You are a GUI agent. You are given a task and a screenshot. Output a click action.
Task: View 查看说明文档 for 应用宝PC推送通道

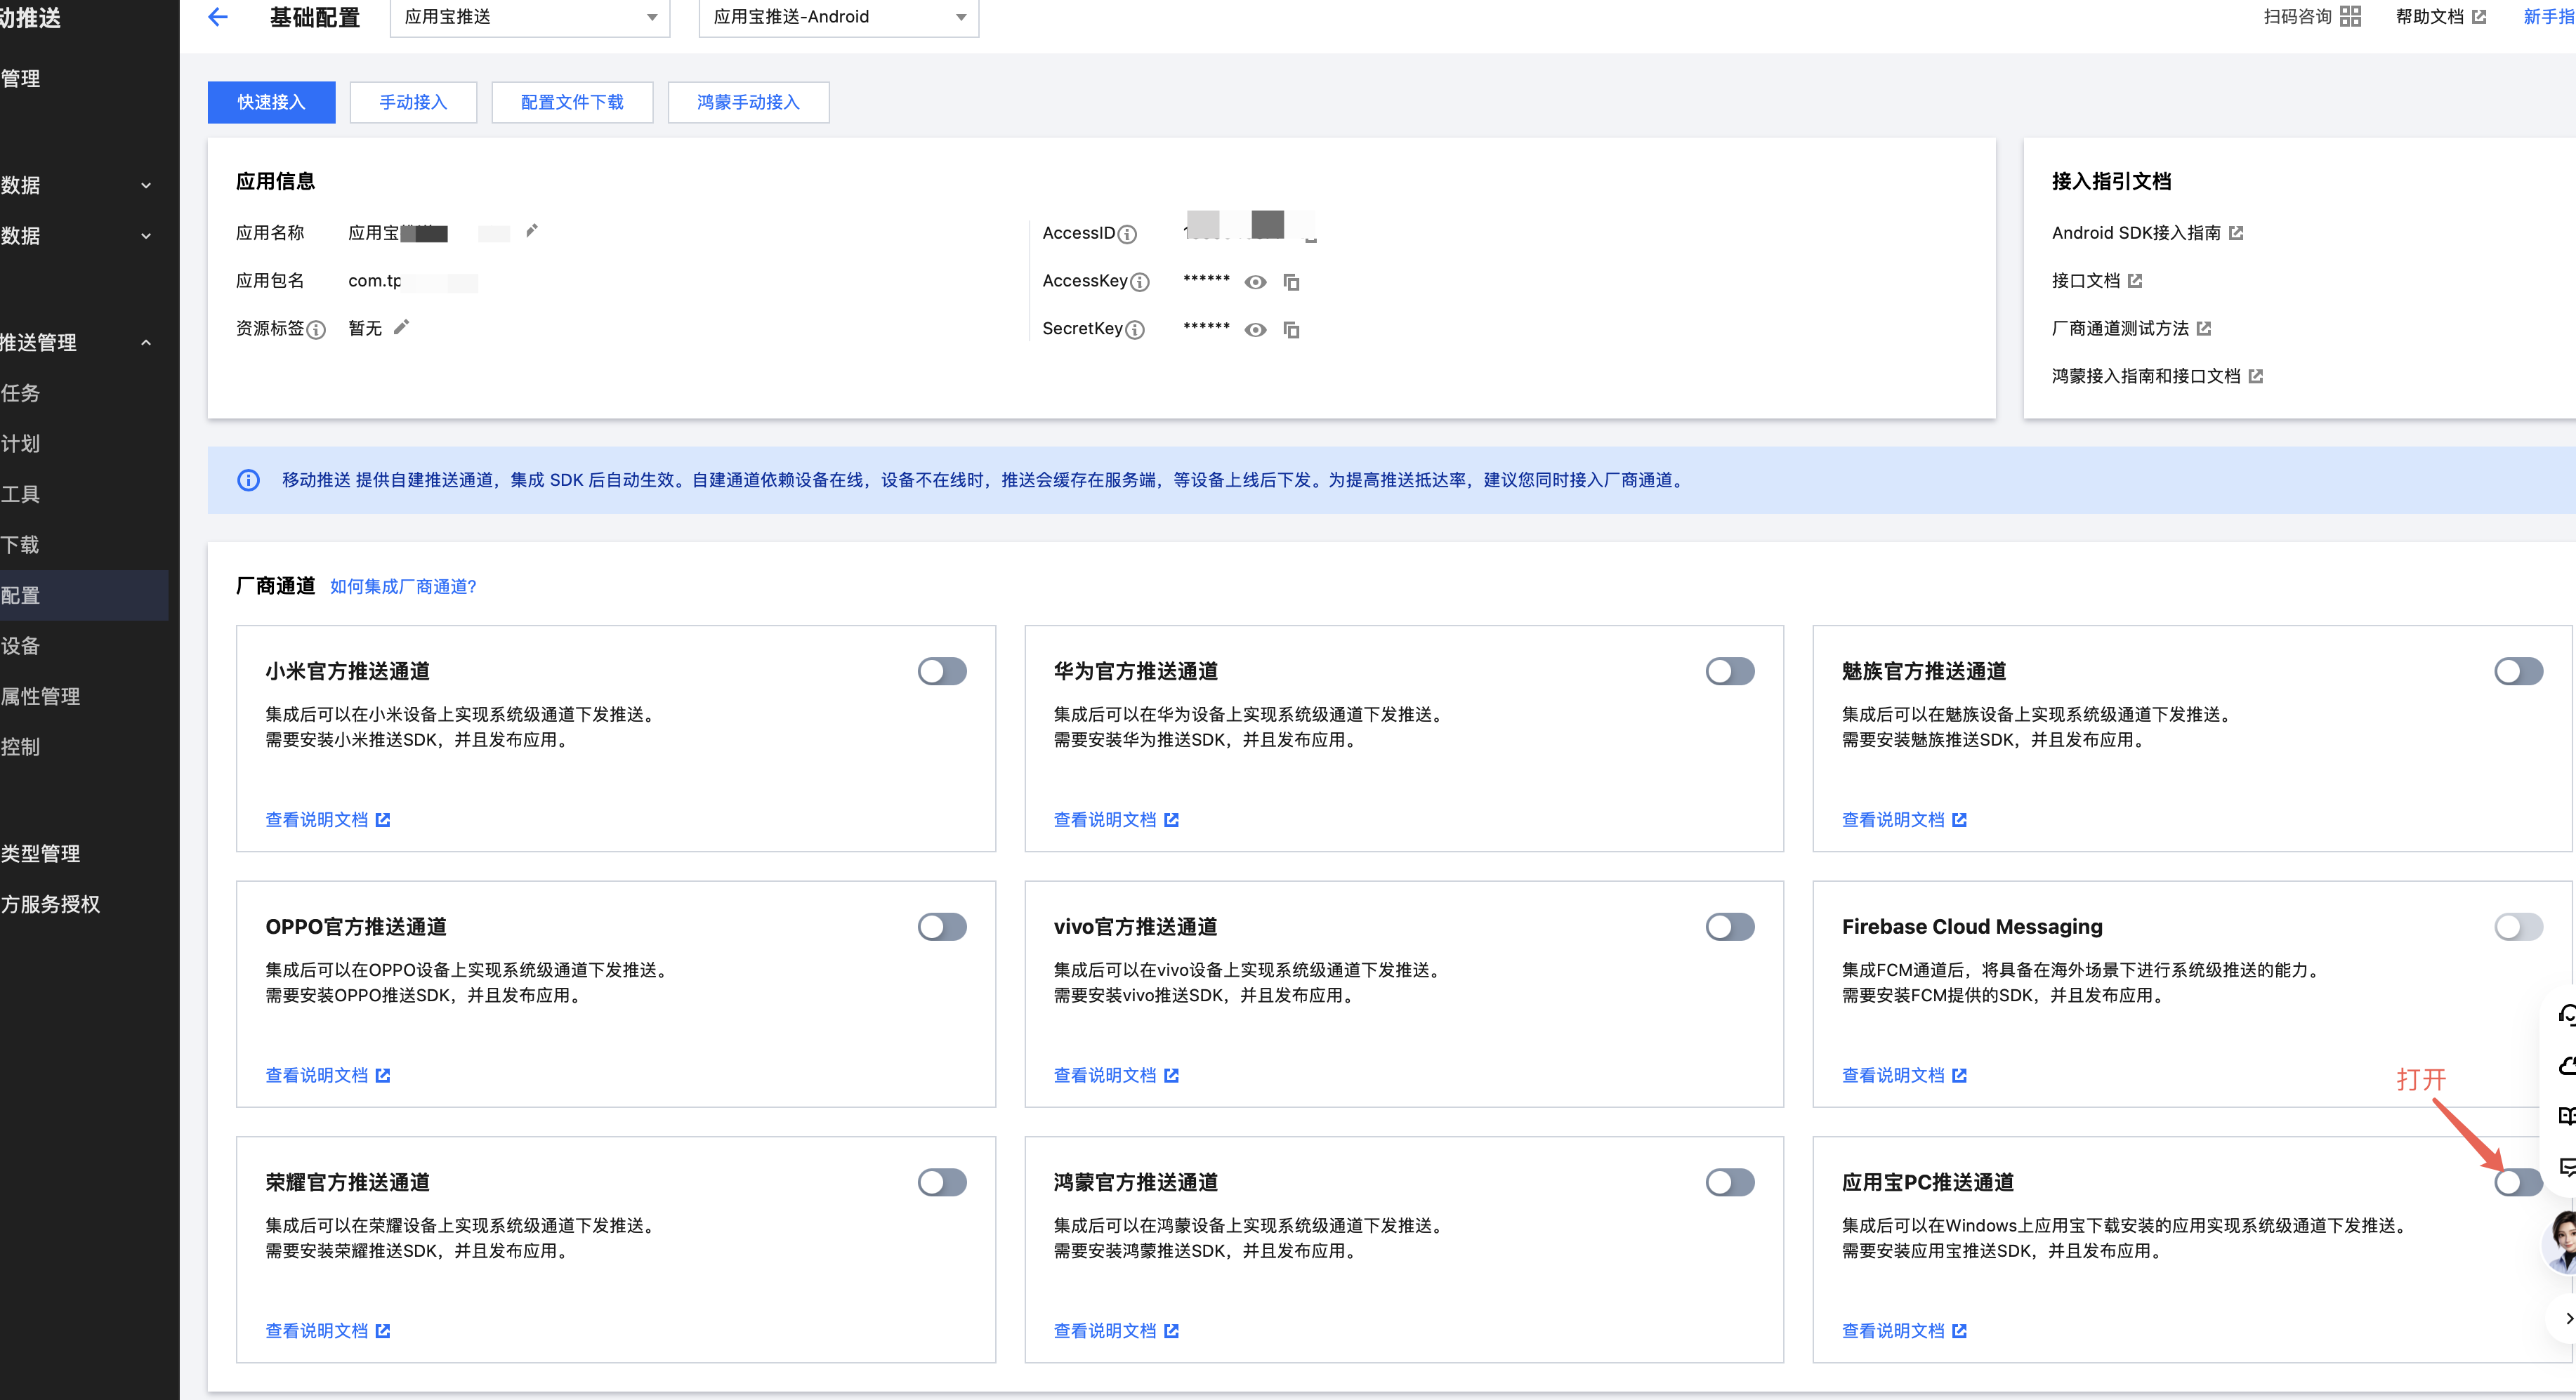tap(1904, 1331)
